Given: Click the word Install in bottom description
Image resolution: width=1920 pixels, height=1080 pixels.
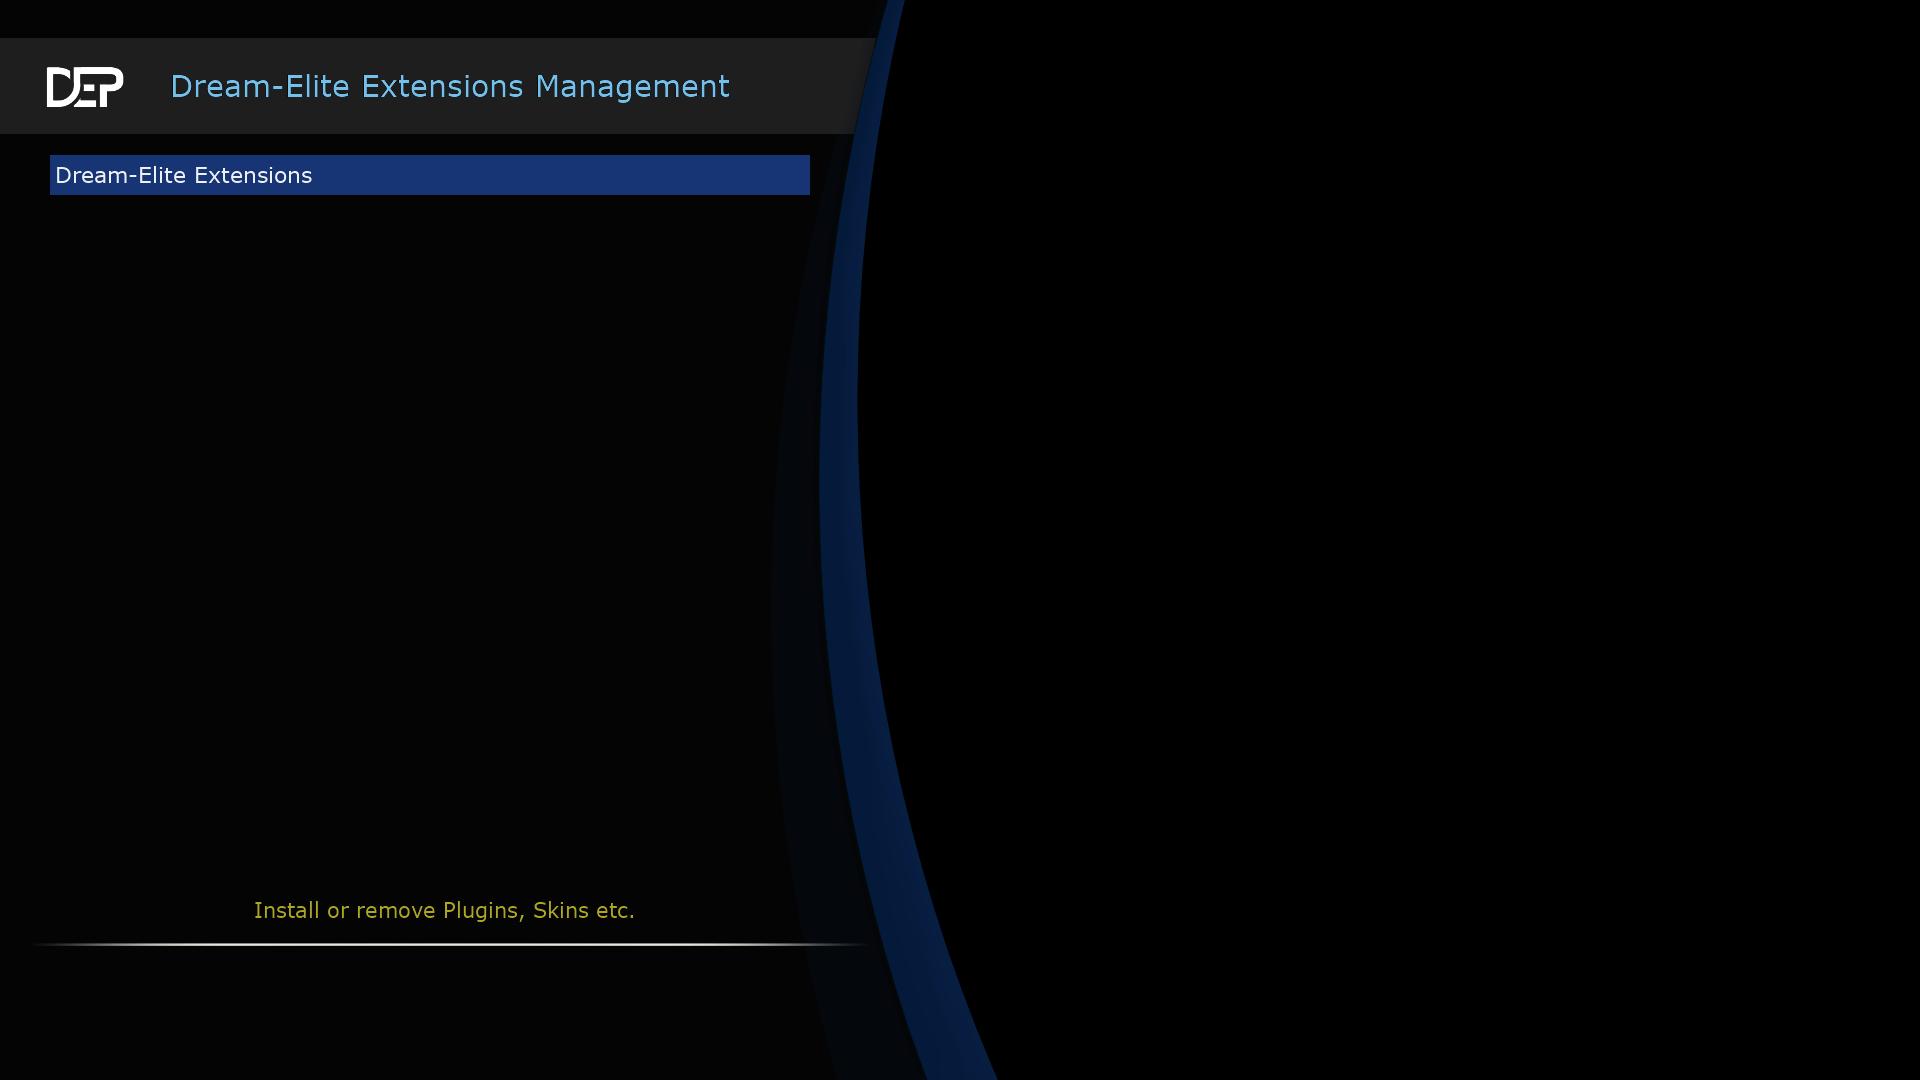Looking at the screenshot, I should click(x=286, y=910).
